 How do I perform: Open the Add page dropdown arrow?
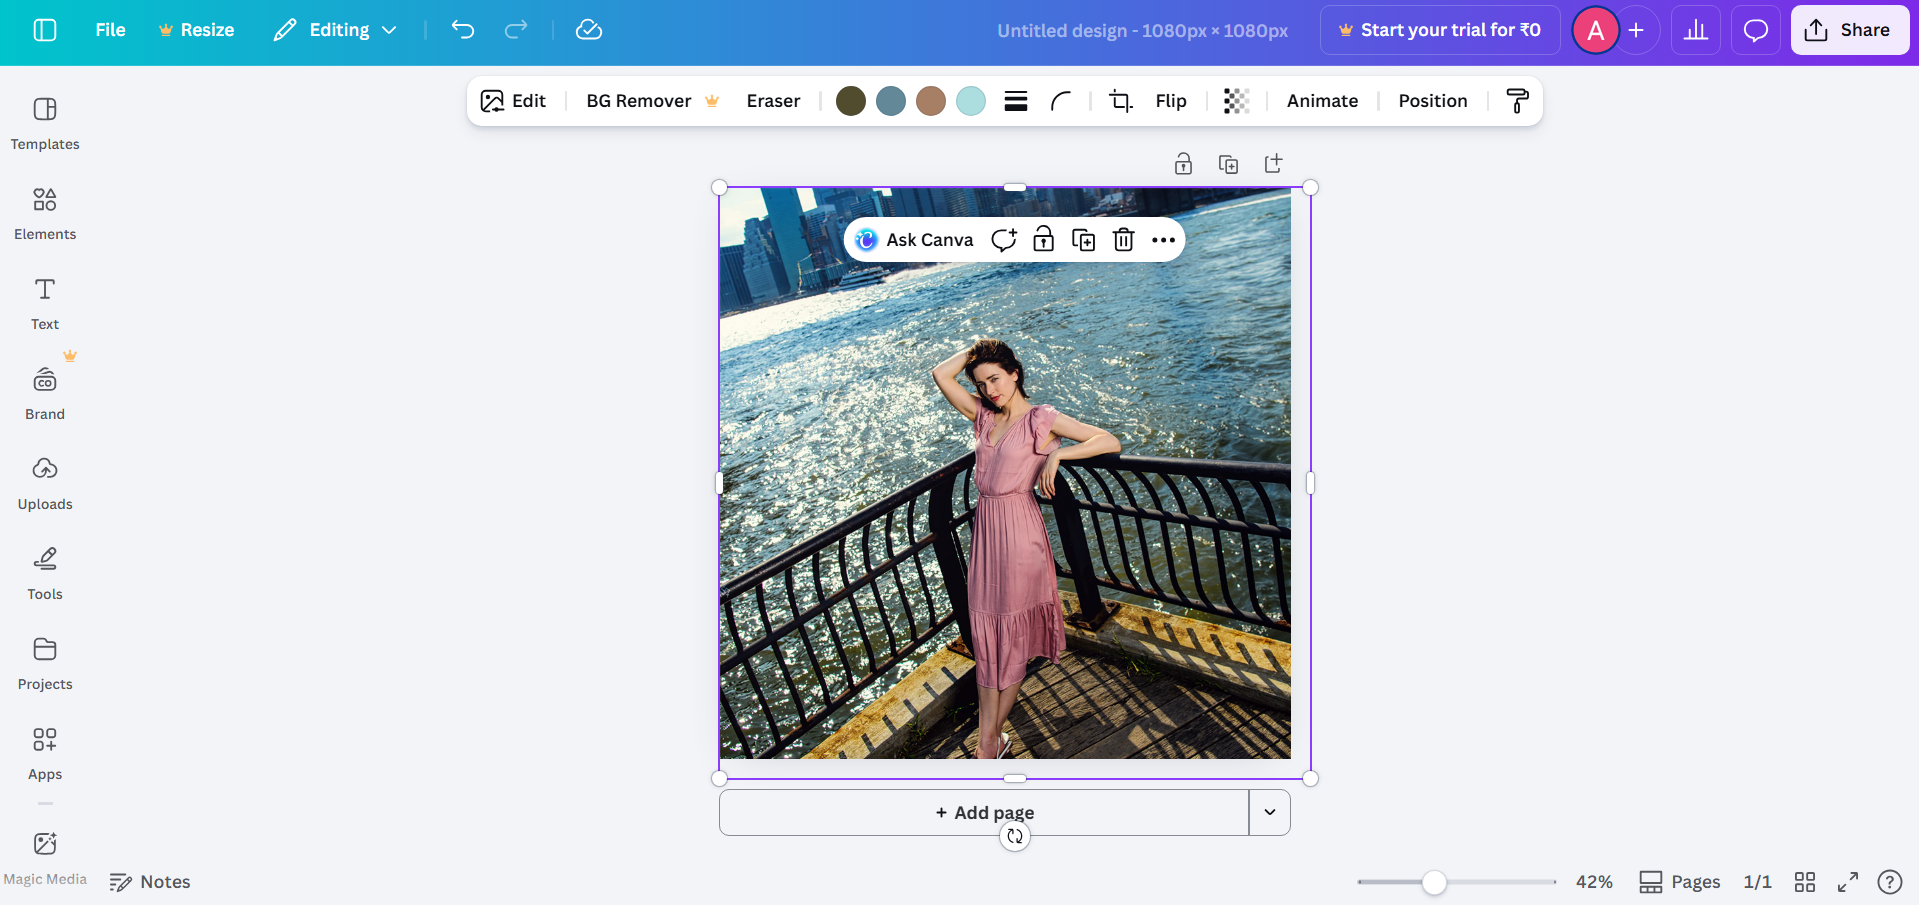coord(1269,812)
